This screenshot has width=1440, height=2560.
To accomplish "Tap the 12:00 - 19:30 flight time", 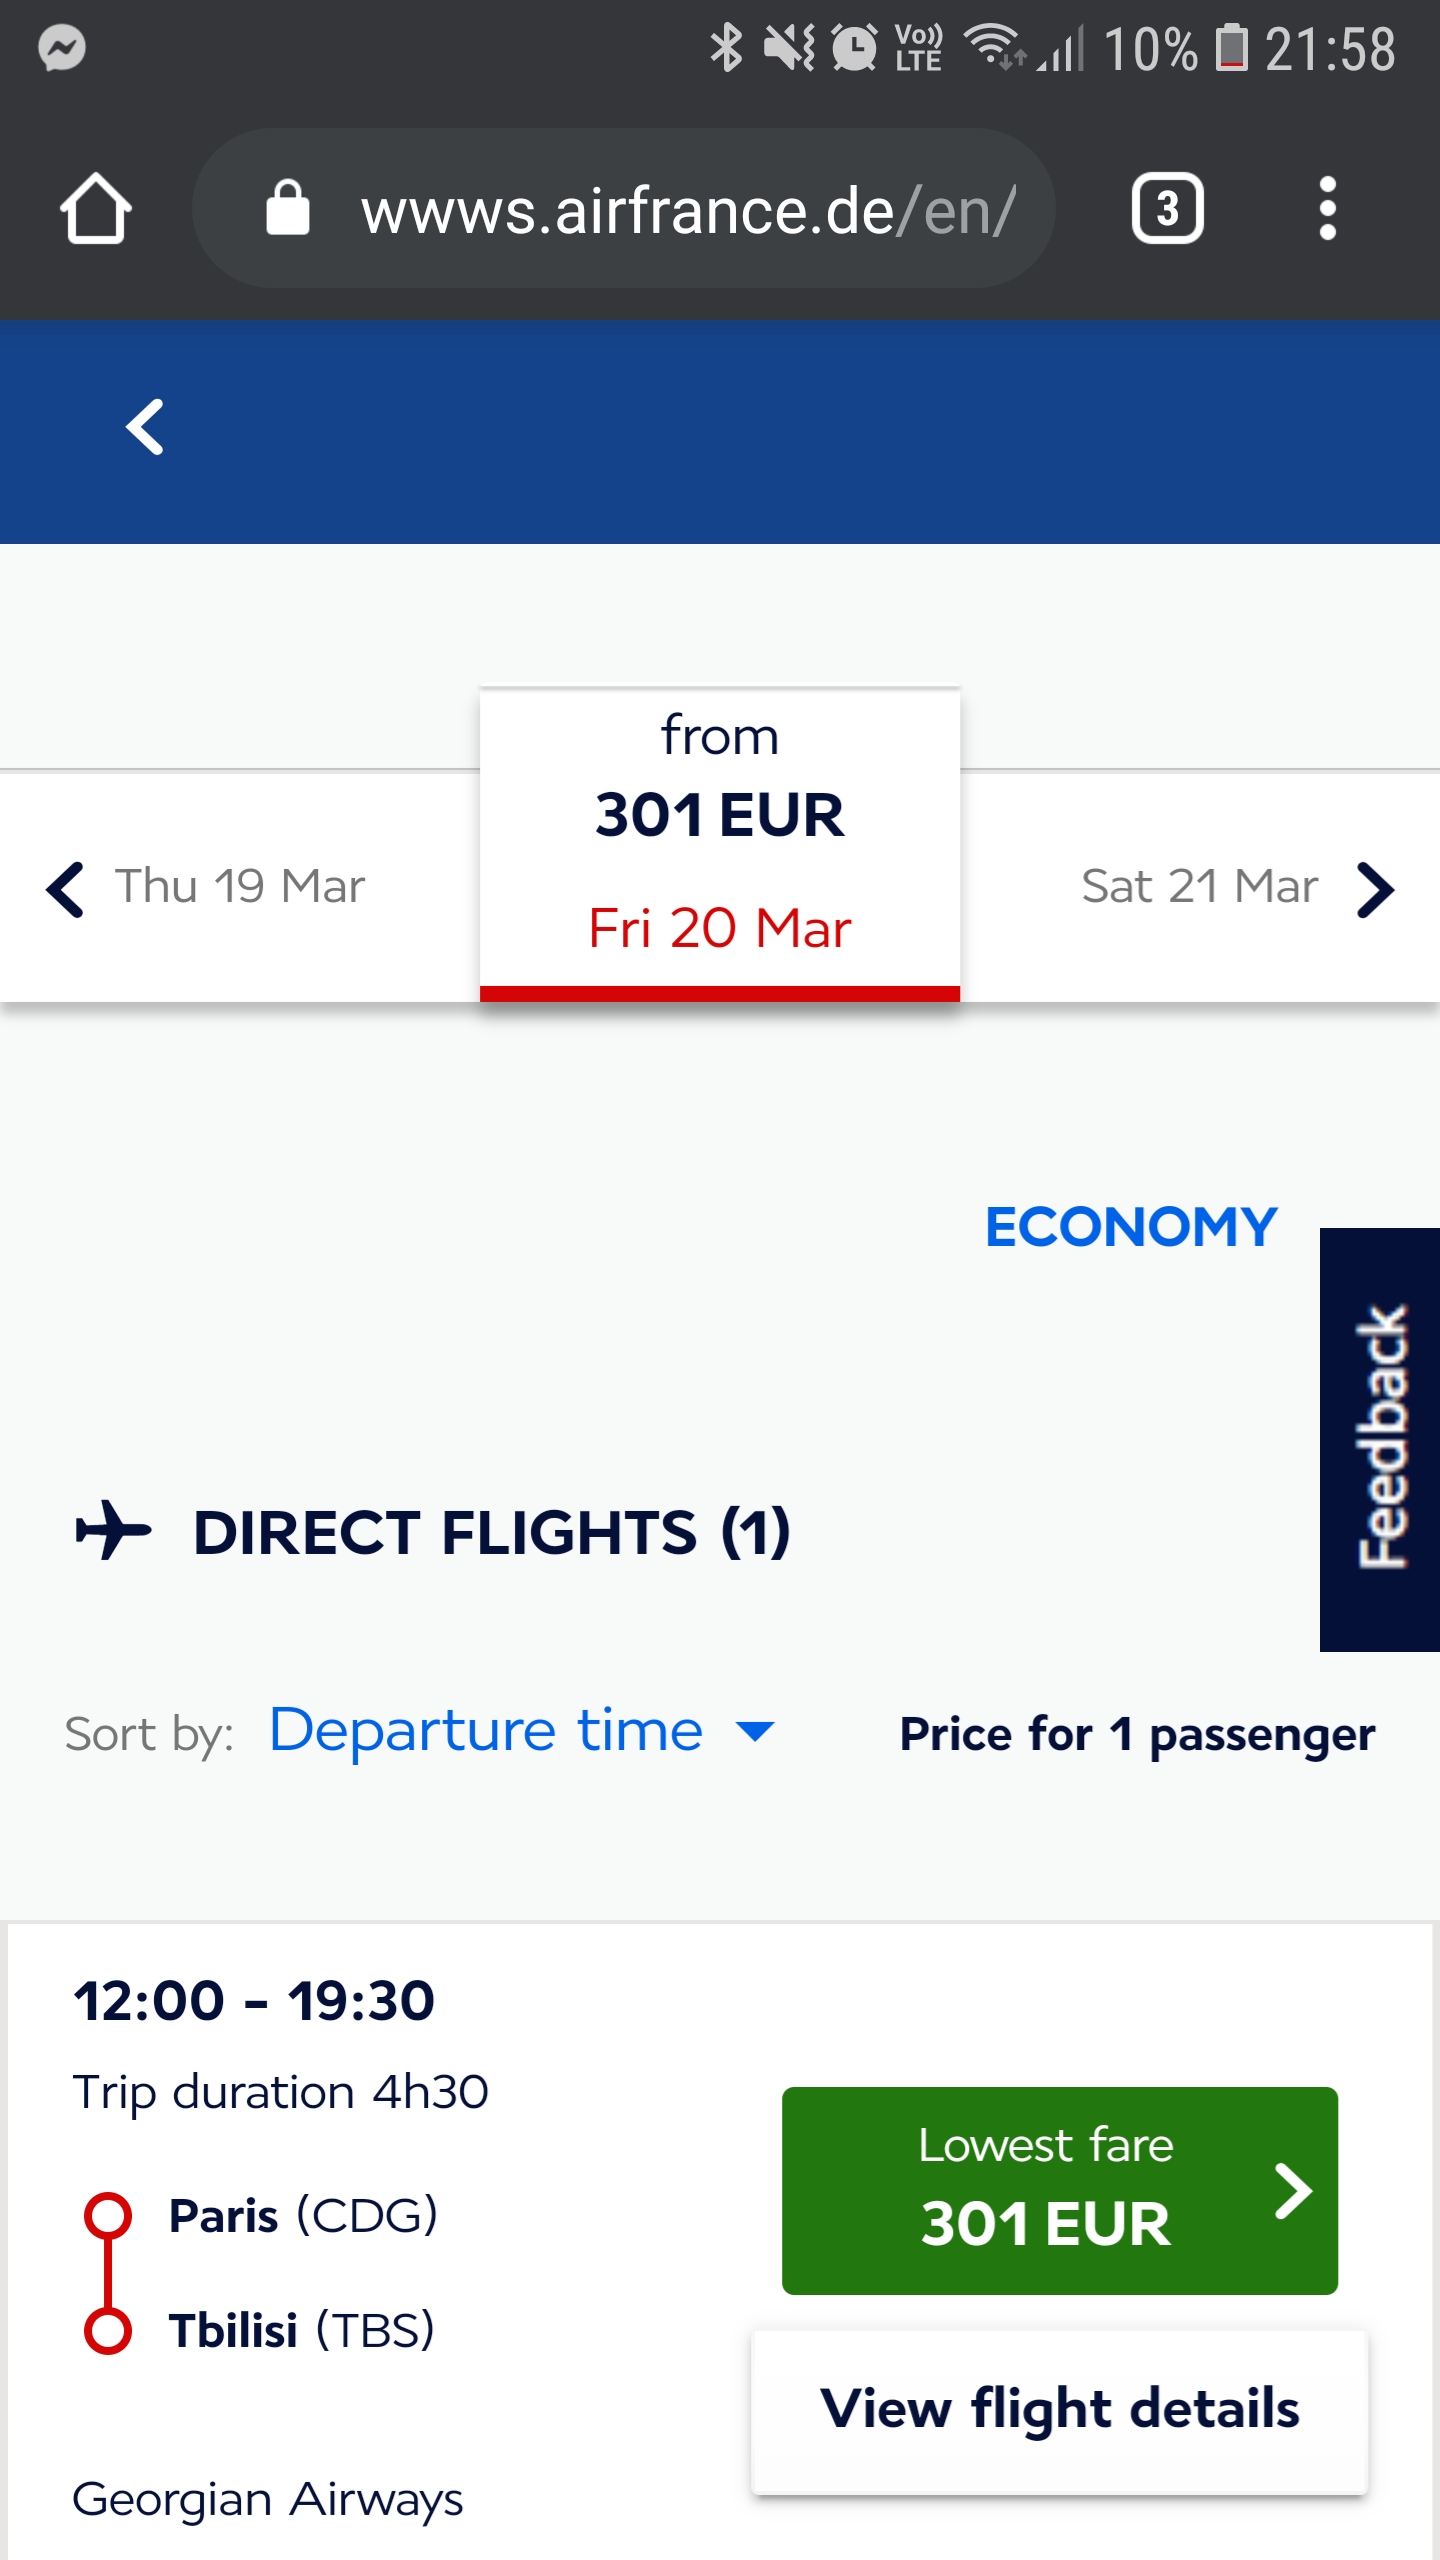I will tap(254, 2001).
